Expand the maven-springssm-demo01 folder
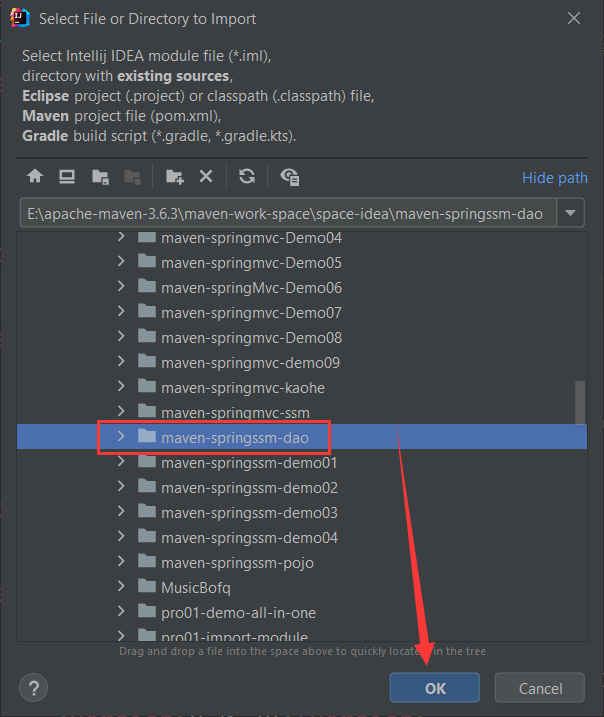 point(121,461)
